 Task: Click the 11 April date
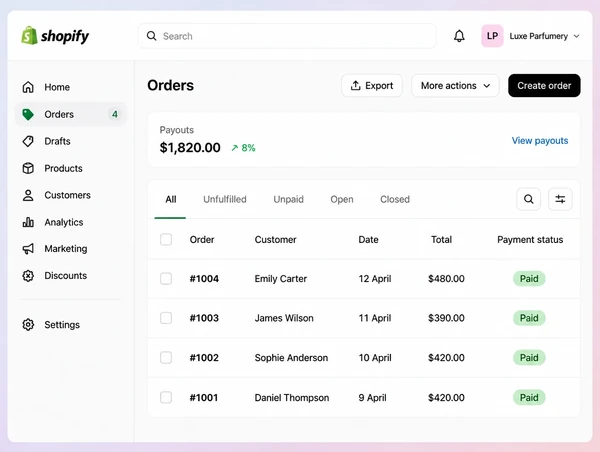point(375,318)
